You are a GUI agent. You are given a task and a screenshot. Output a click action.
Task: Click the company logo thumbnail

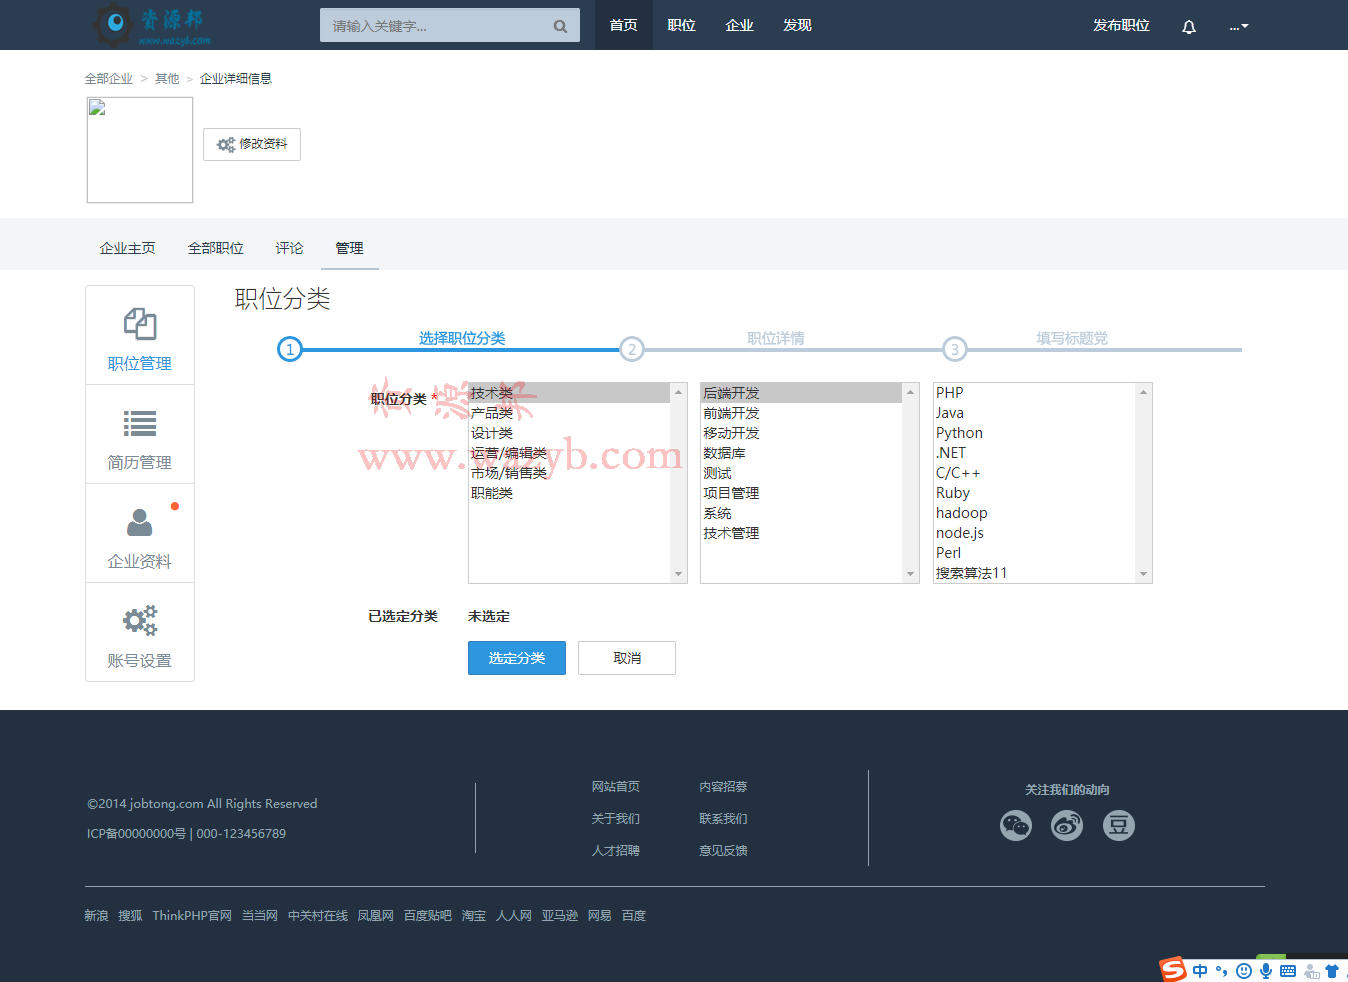pyautogui.click(x=140, y=150)
